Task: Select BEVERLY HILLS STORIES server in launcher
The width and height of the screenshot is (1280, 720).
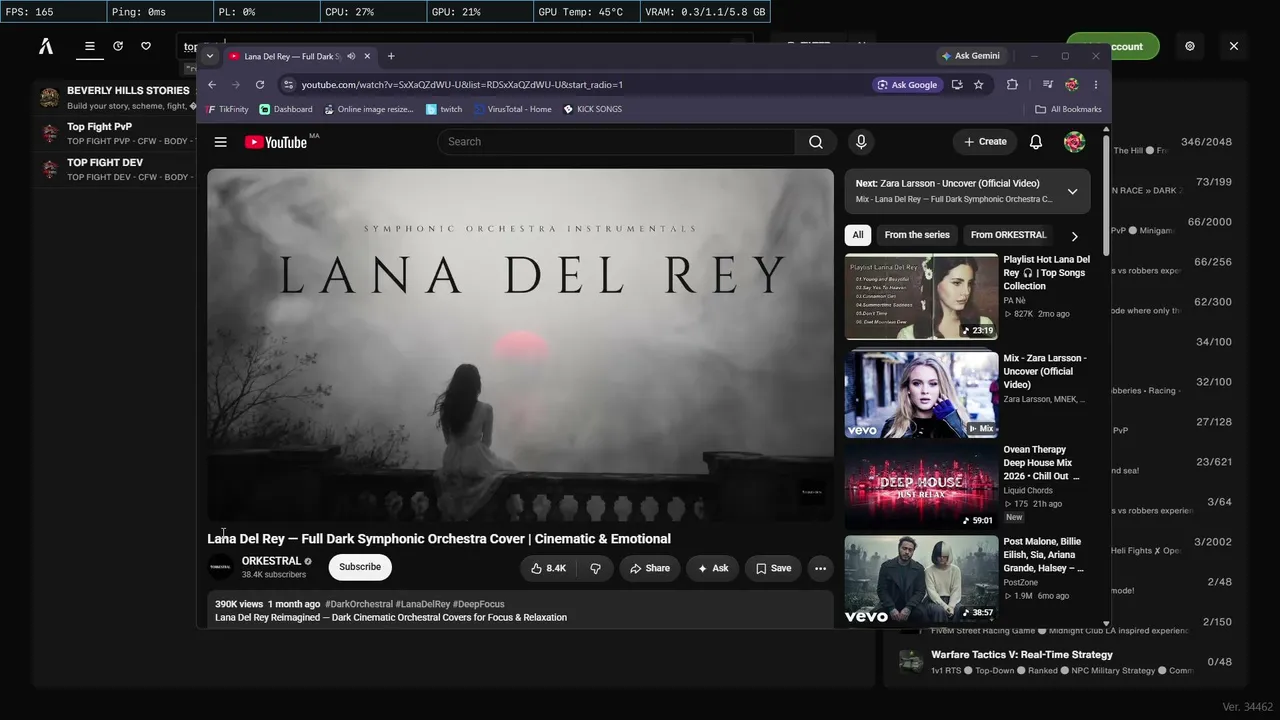Action: point(117,97)
